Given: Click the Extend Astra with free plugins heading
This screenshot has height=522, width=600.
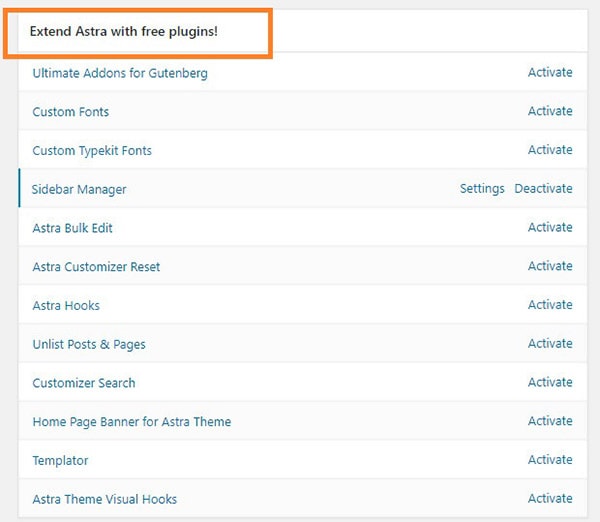Looking at the screenshot, I should pyautogui.click(x=124, y=32).
